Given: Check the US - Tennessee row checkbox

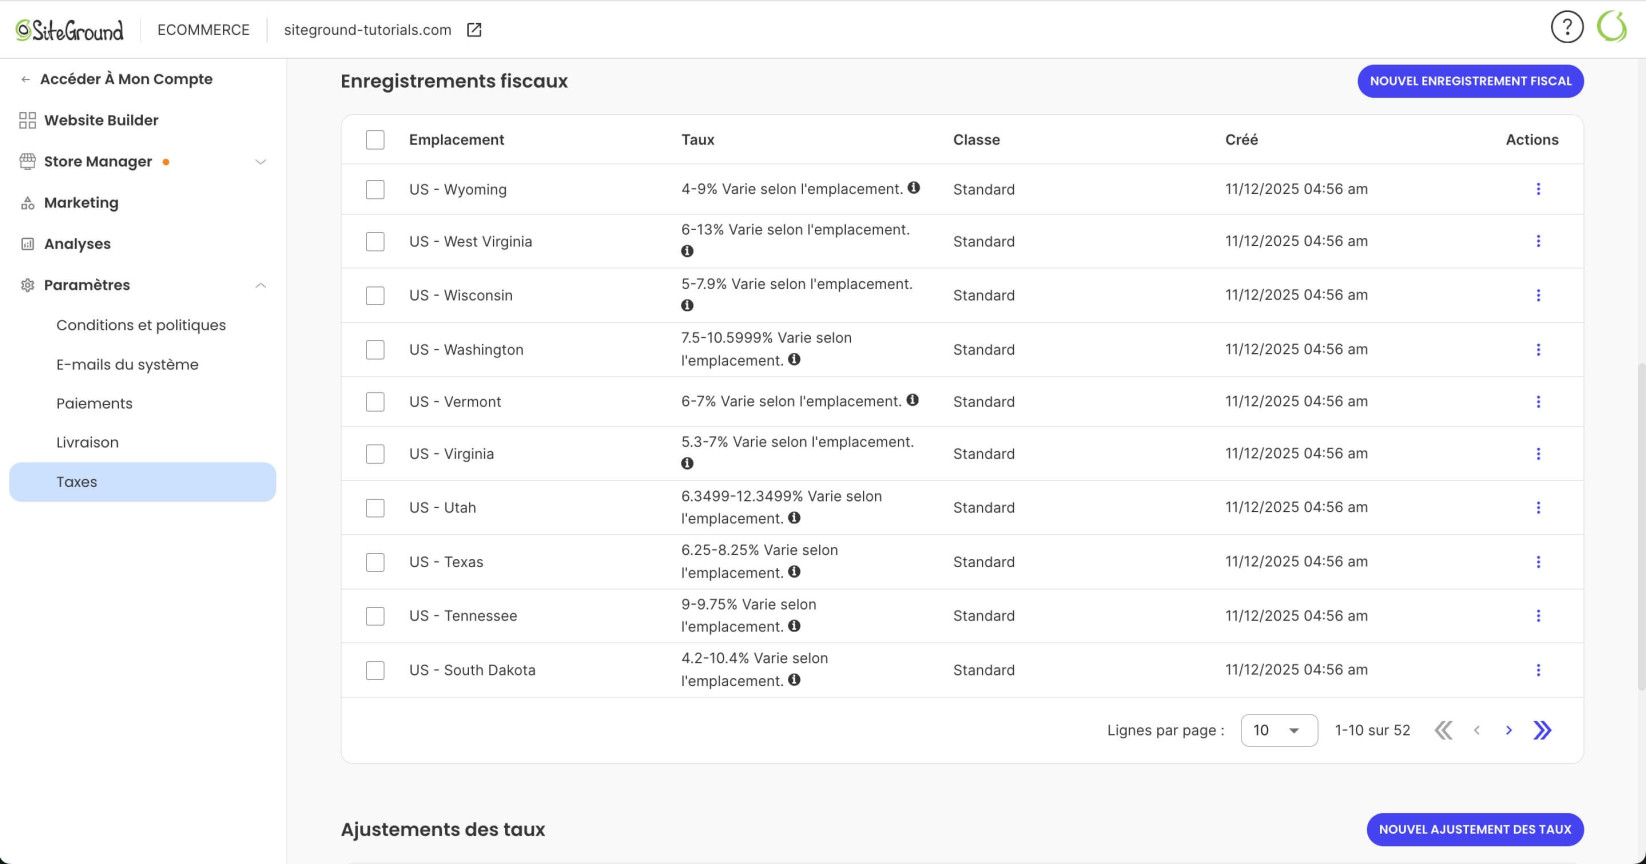Looking at the screenshot, I should (375, 616).
